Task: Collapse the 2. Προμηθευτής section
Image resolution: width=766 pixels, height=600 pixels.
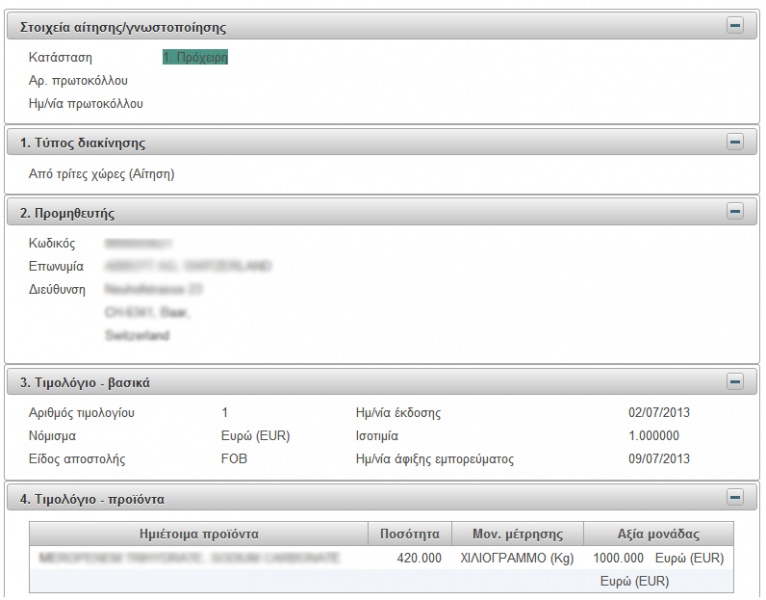Action: coord(735,212)
